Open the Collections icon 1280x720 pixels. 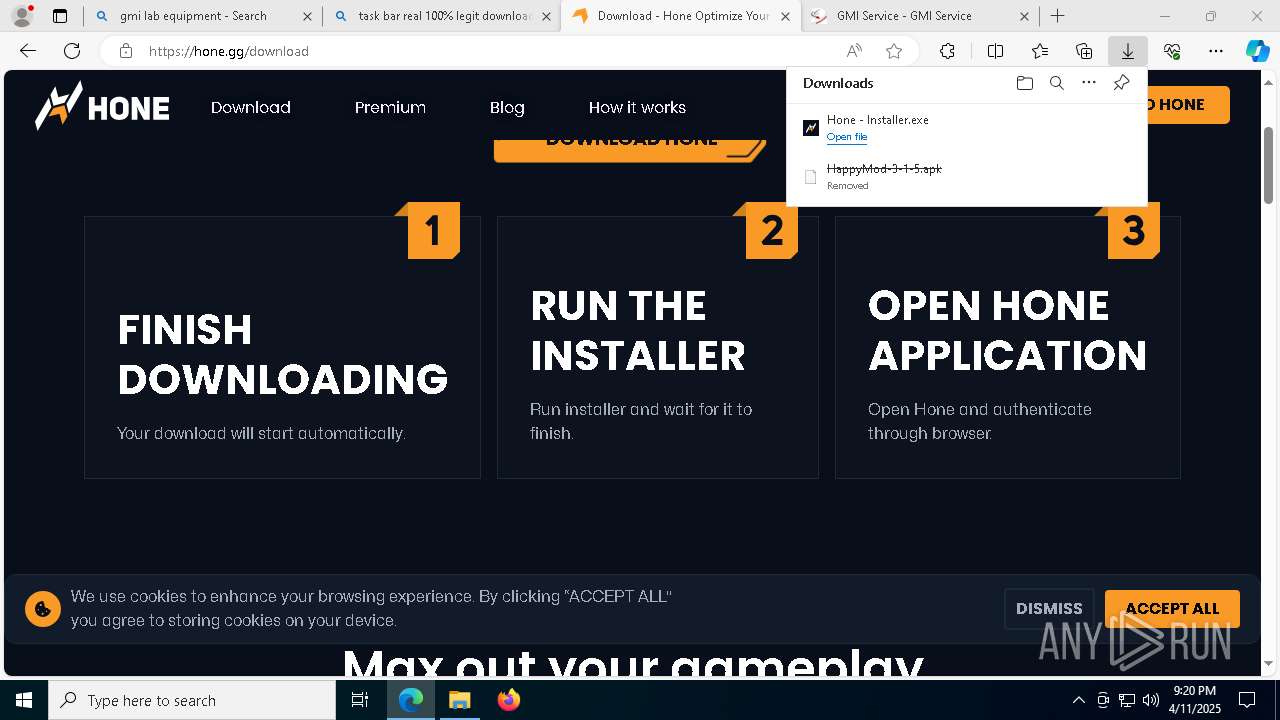(x=1084, y=51)
